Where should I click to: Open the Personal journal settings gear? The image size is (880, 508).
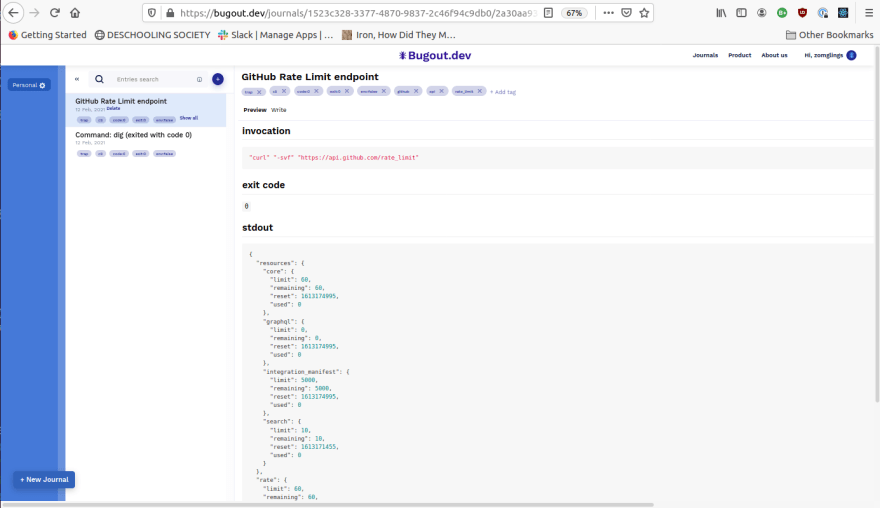(42, 85)
